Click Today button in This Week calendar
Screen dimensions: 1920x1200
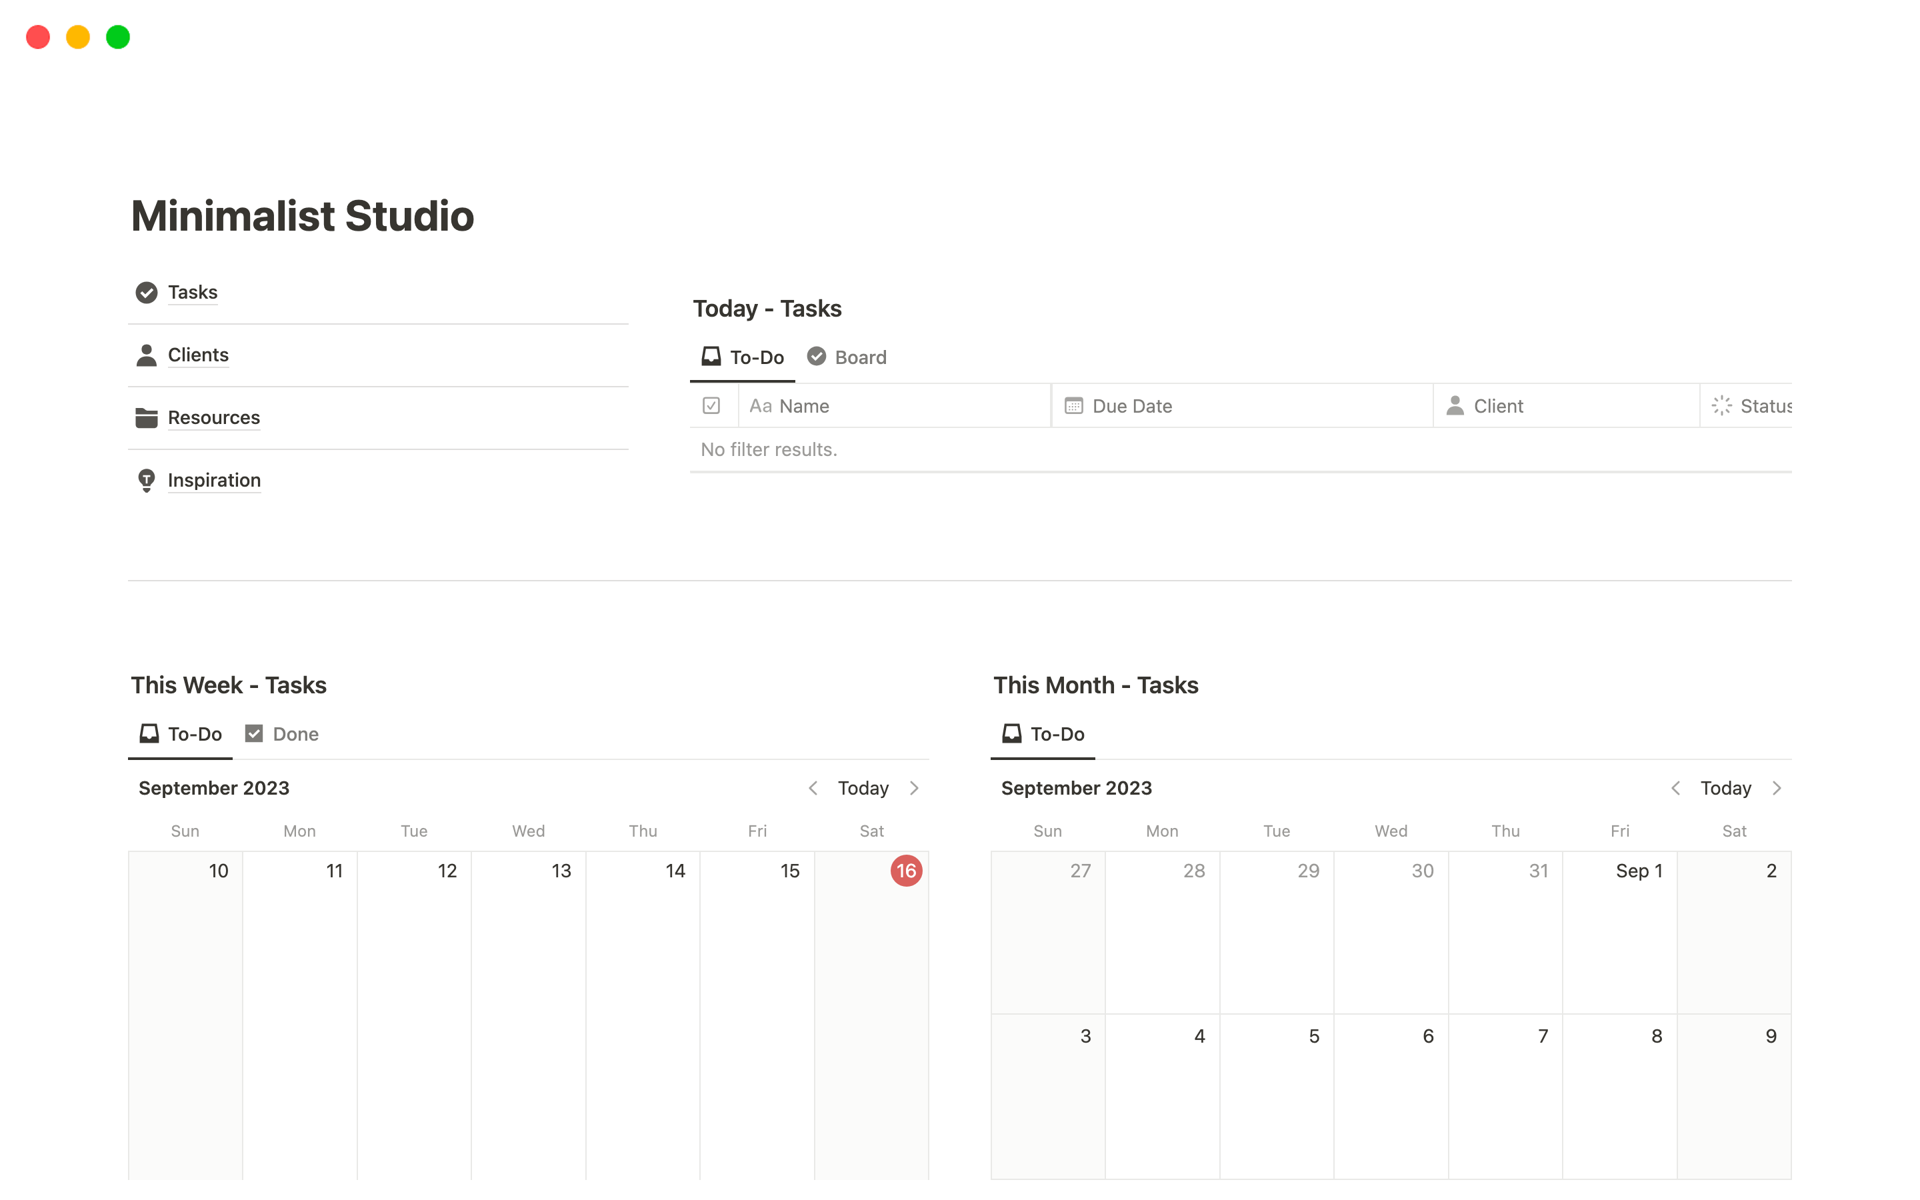pos(863,788)
